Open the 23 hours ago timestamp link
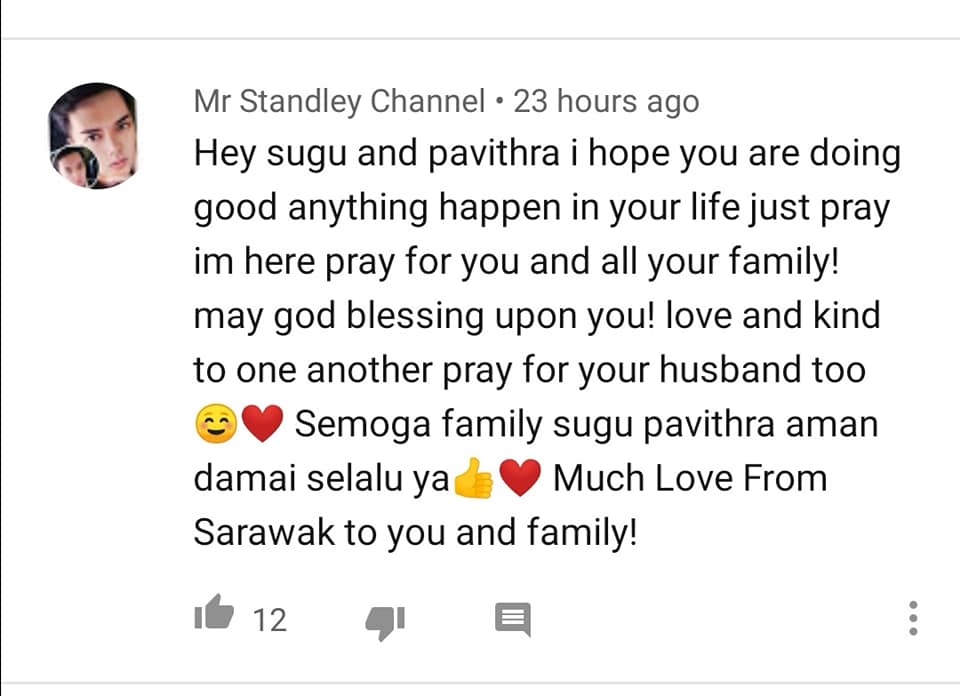 [606, 101]
